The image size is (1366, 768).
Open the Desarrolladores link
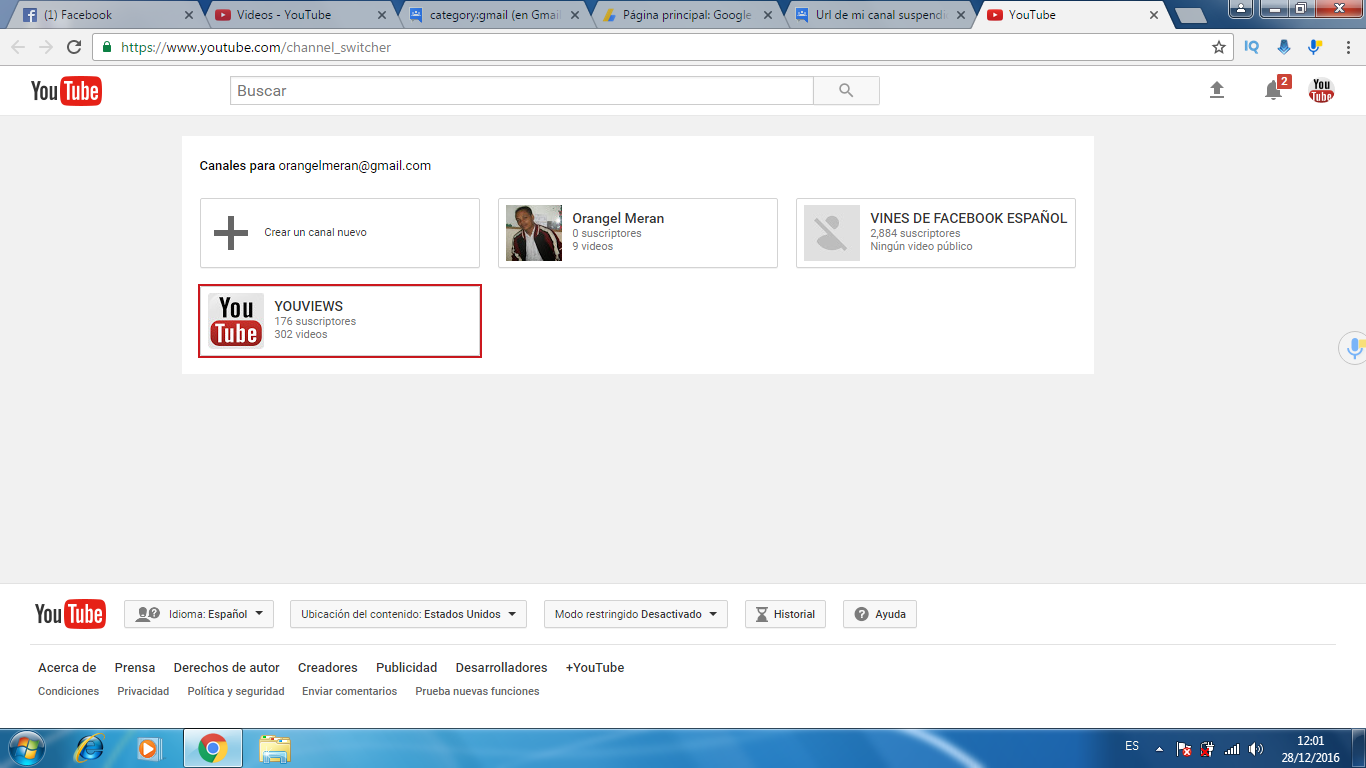[x=502, y=668]
